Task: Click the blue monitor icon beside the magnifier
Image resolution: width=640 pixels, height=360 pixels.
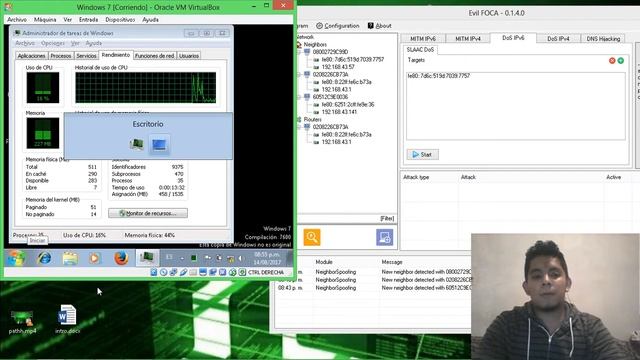Action: (384, 237)
